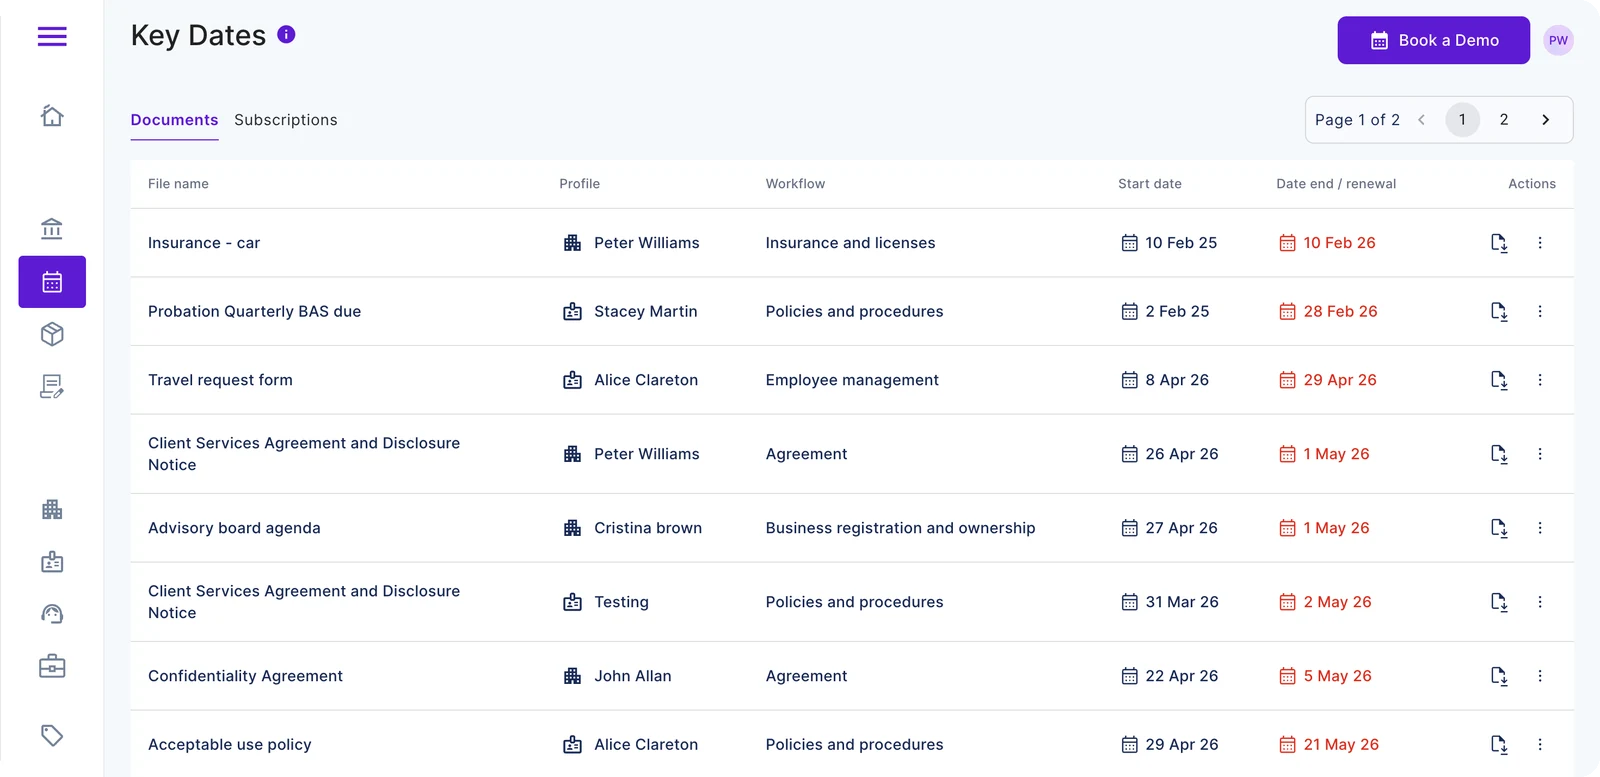
Task: Click the previous page left chevron
Action: pyautogui.click(x=1421, y=120)
